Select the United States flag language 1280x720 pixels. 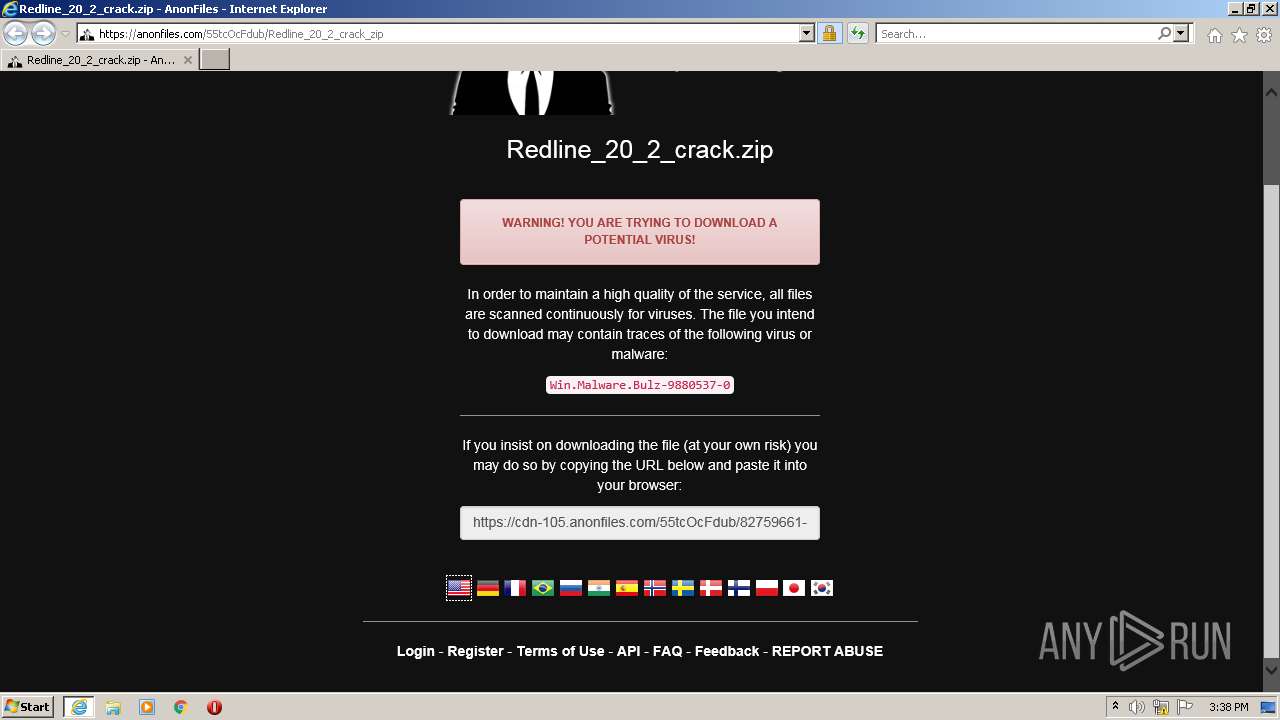click(459, 588)
